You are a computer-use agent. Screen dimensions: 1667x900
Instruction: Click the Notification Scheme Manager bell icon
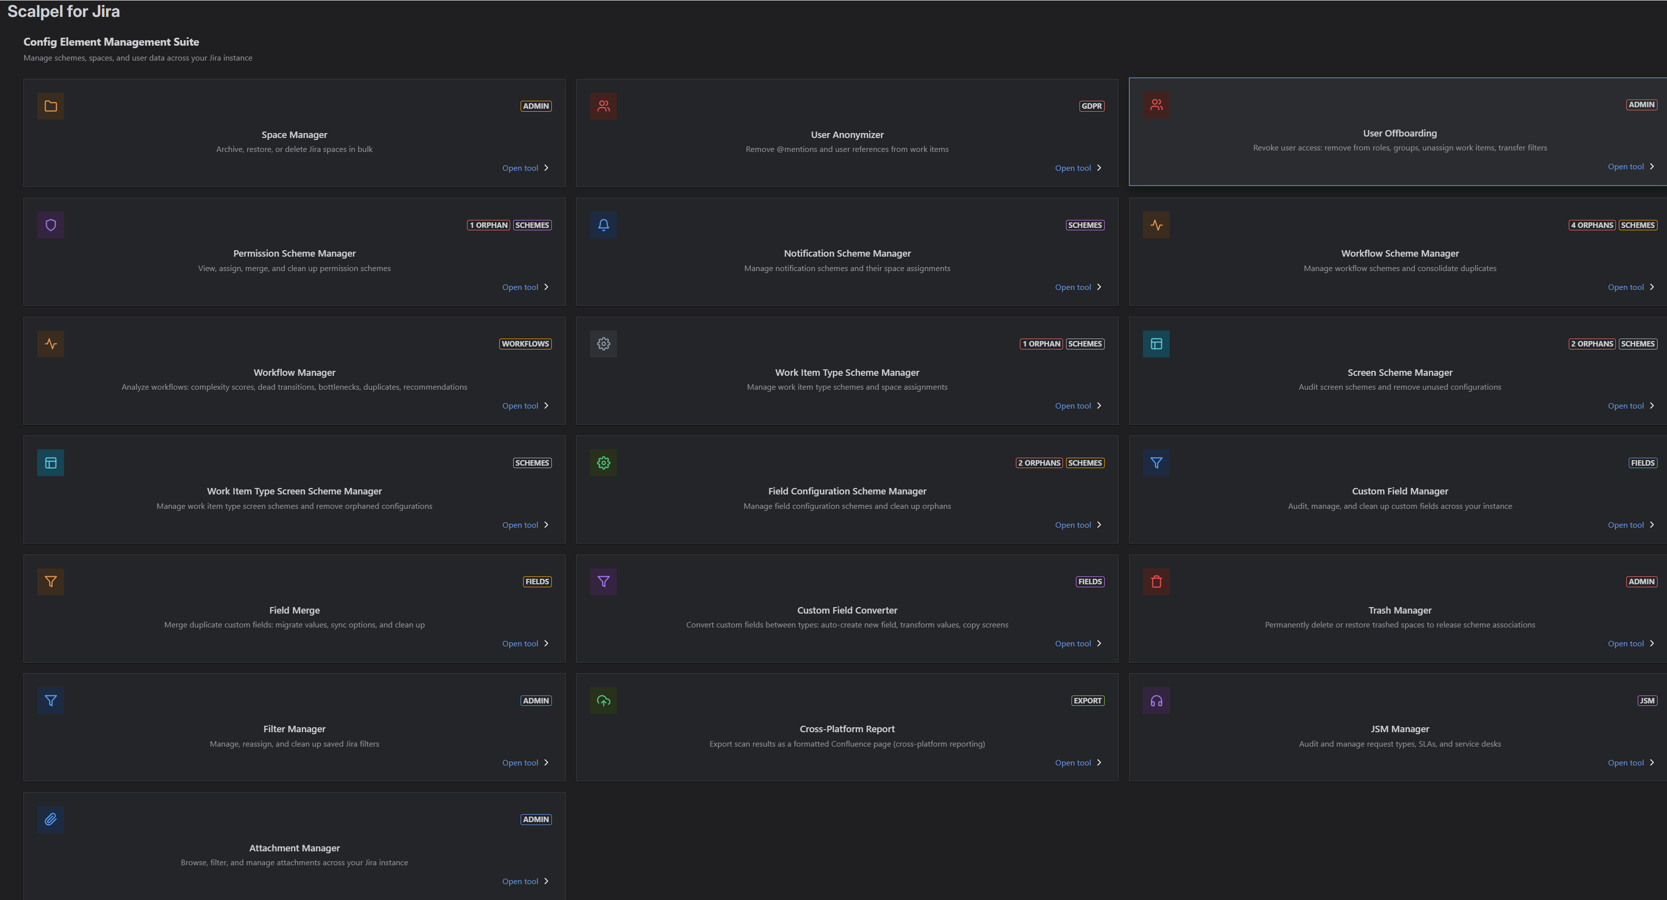coord(604,225)
